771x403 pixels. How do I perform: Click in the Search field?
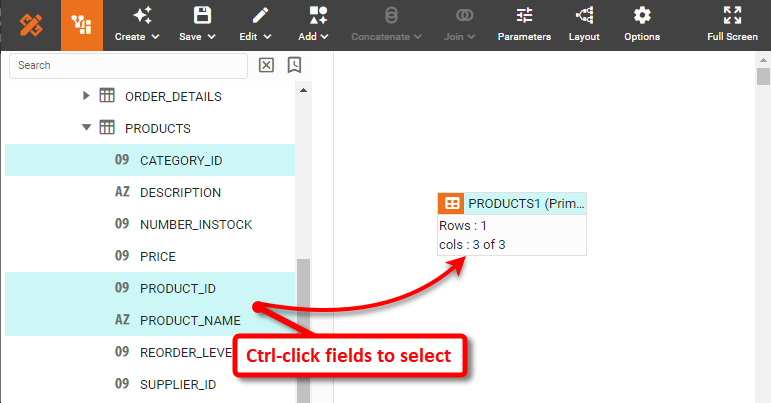128,65
